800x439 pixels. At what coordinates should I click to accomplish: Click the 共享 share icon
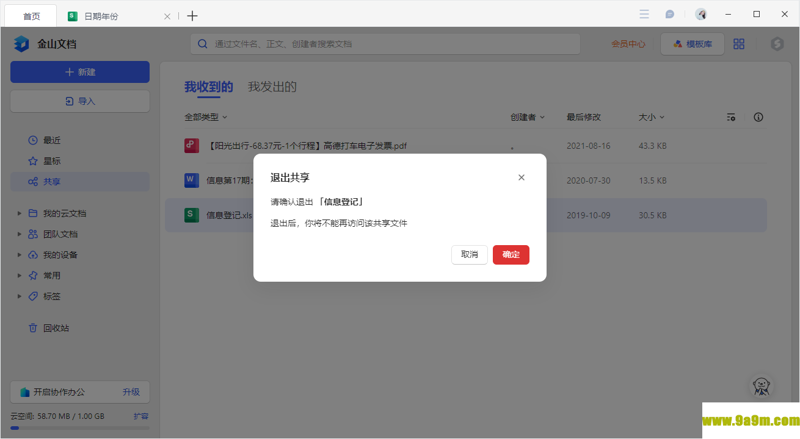33,182
